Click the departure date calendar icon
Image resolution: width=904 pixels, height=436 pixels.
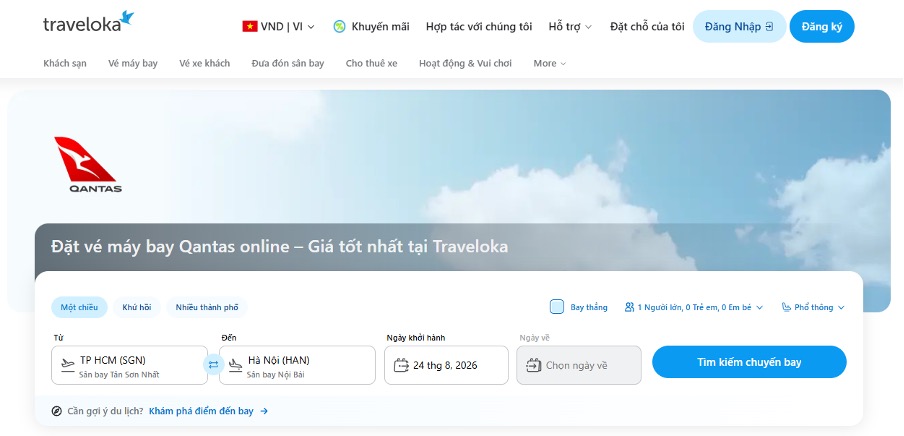tap(401, 365)
